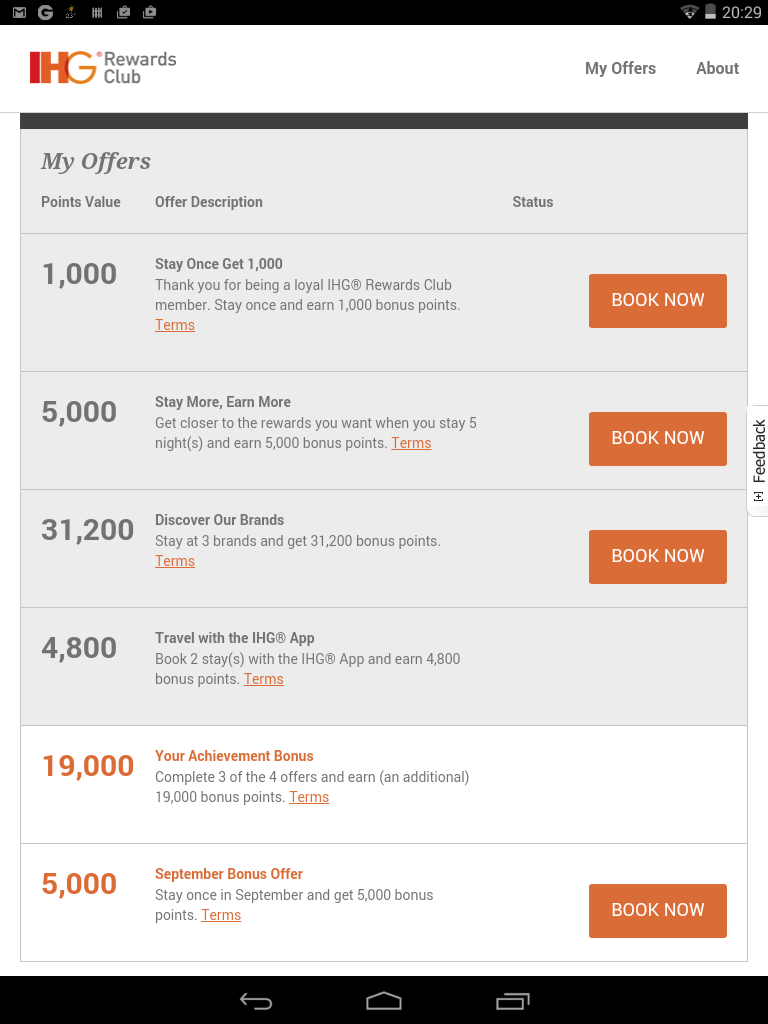Screen dimensions: 768x1024
Task: Tap the Wi-Fi status icon
Action: point(689,12)
